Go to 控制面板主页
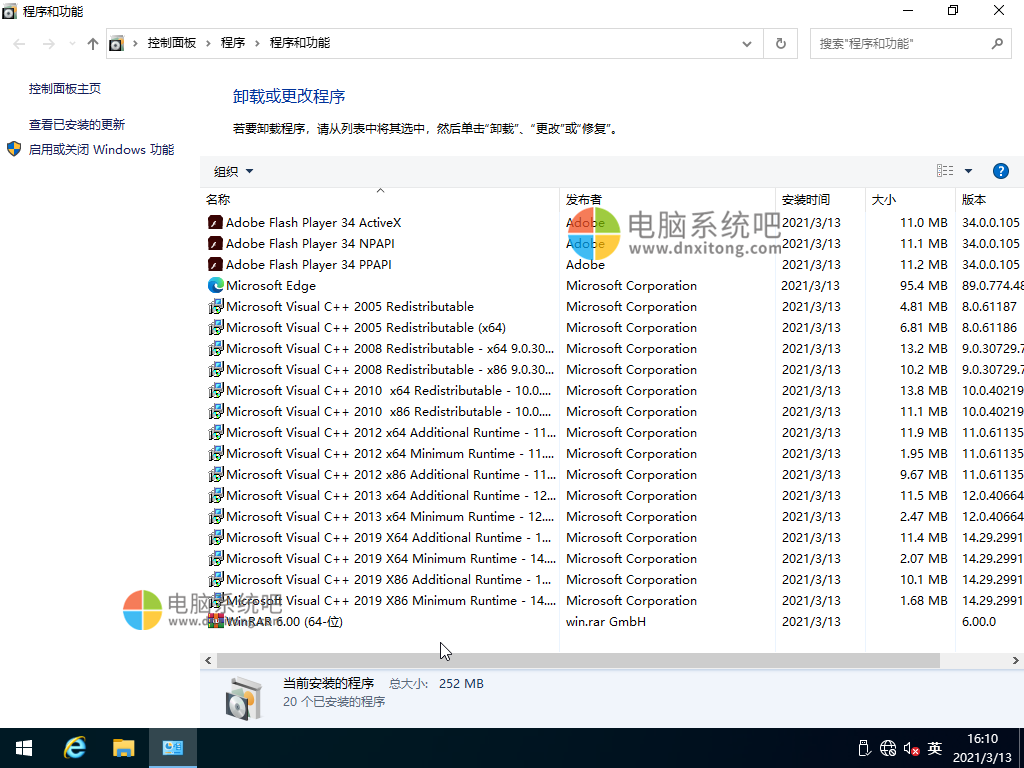This screenshot has width=1024, height=768. click(x=65, y=89)
